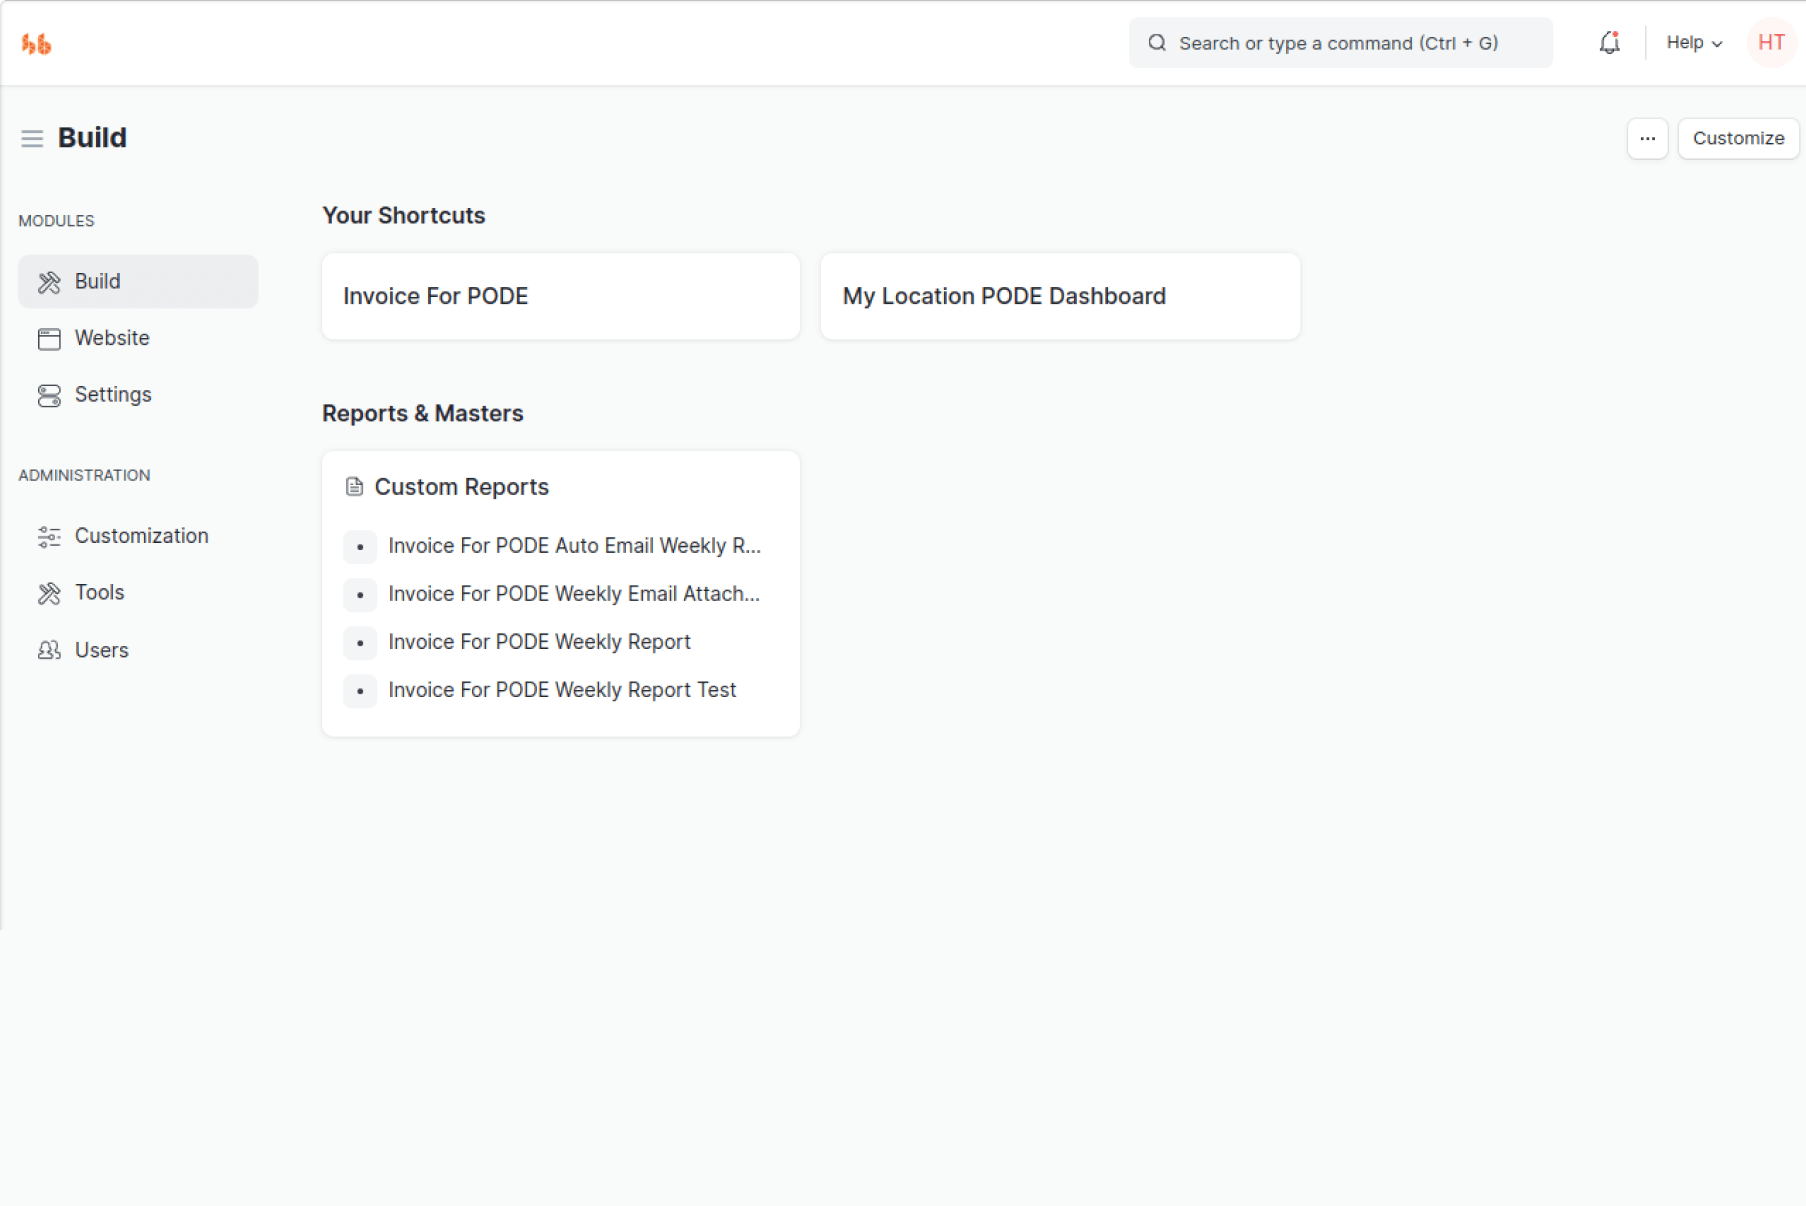The width and height of the screenshot is (1806, 1206).
Task: Open Invoice For PODE Weekly Report
Action: [x=539, y=642]
